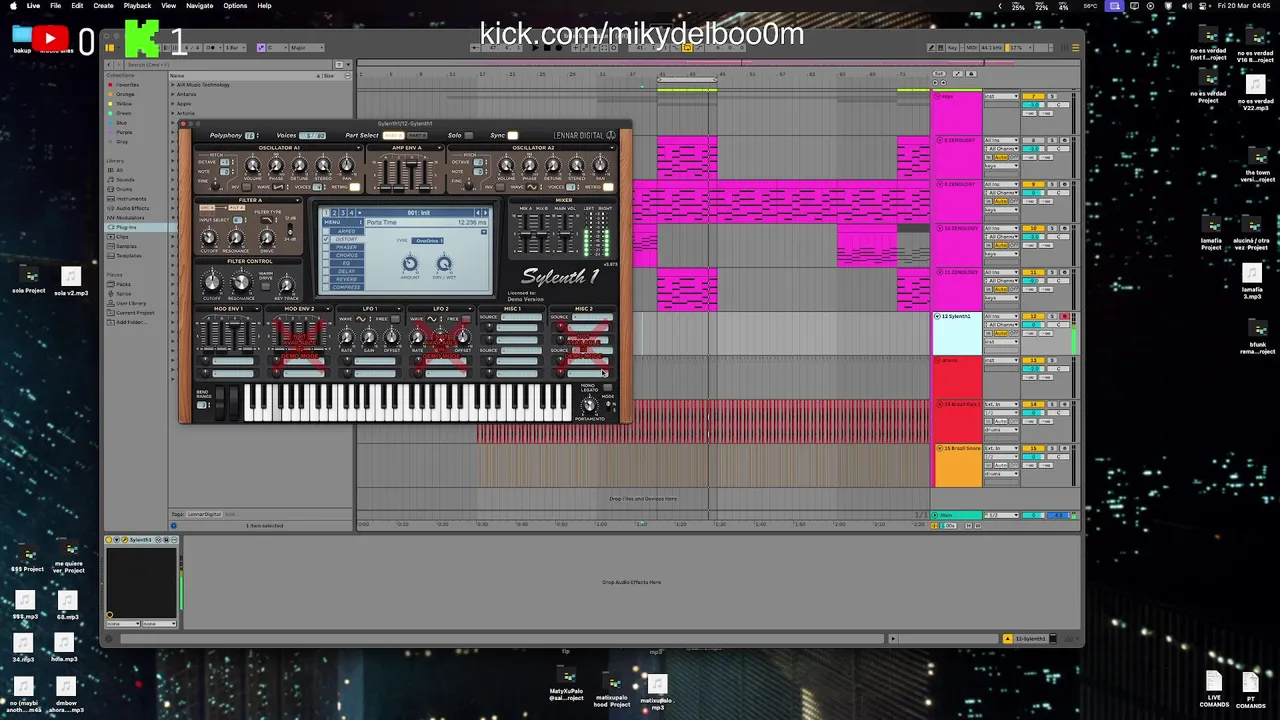Click distortion Amount knob
Viewport: 1280px width, 720px height.
point(410,264)
